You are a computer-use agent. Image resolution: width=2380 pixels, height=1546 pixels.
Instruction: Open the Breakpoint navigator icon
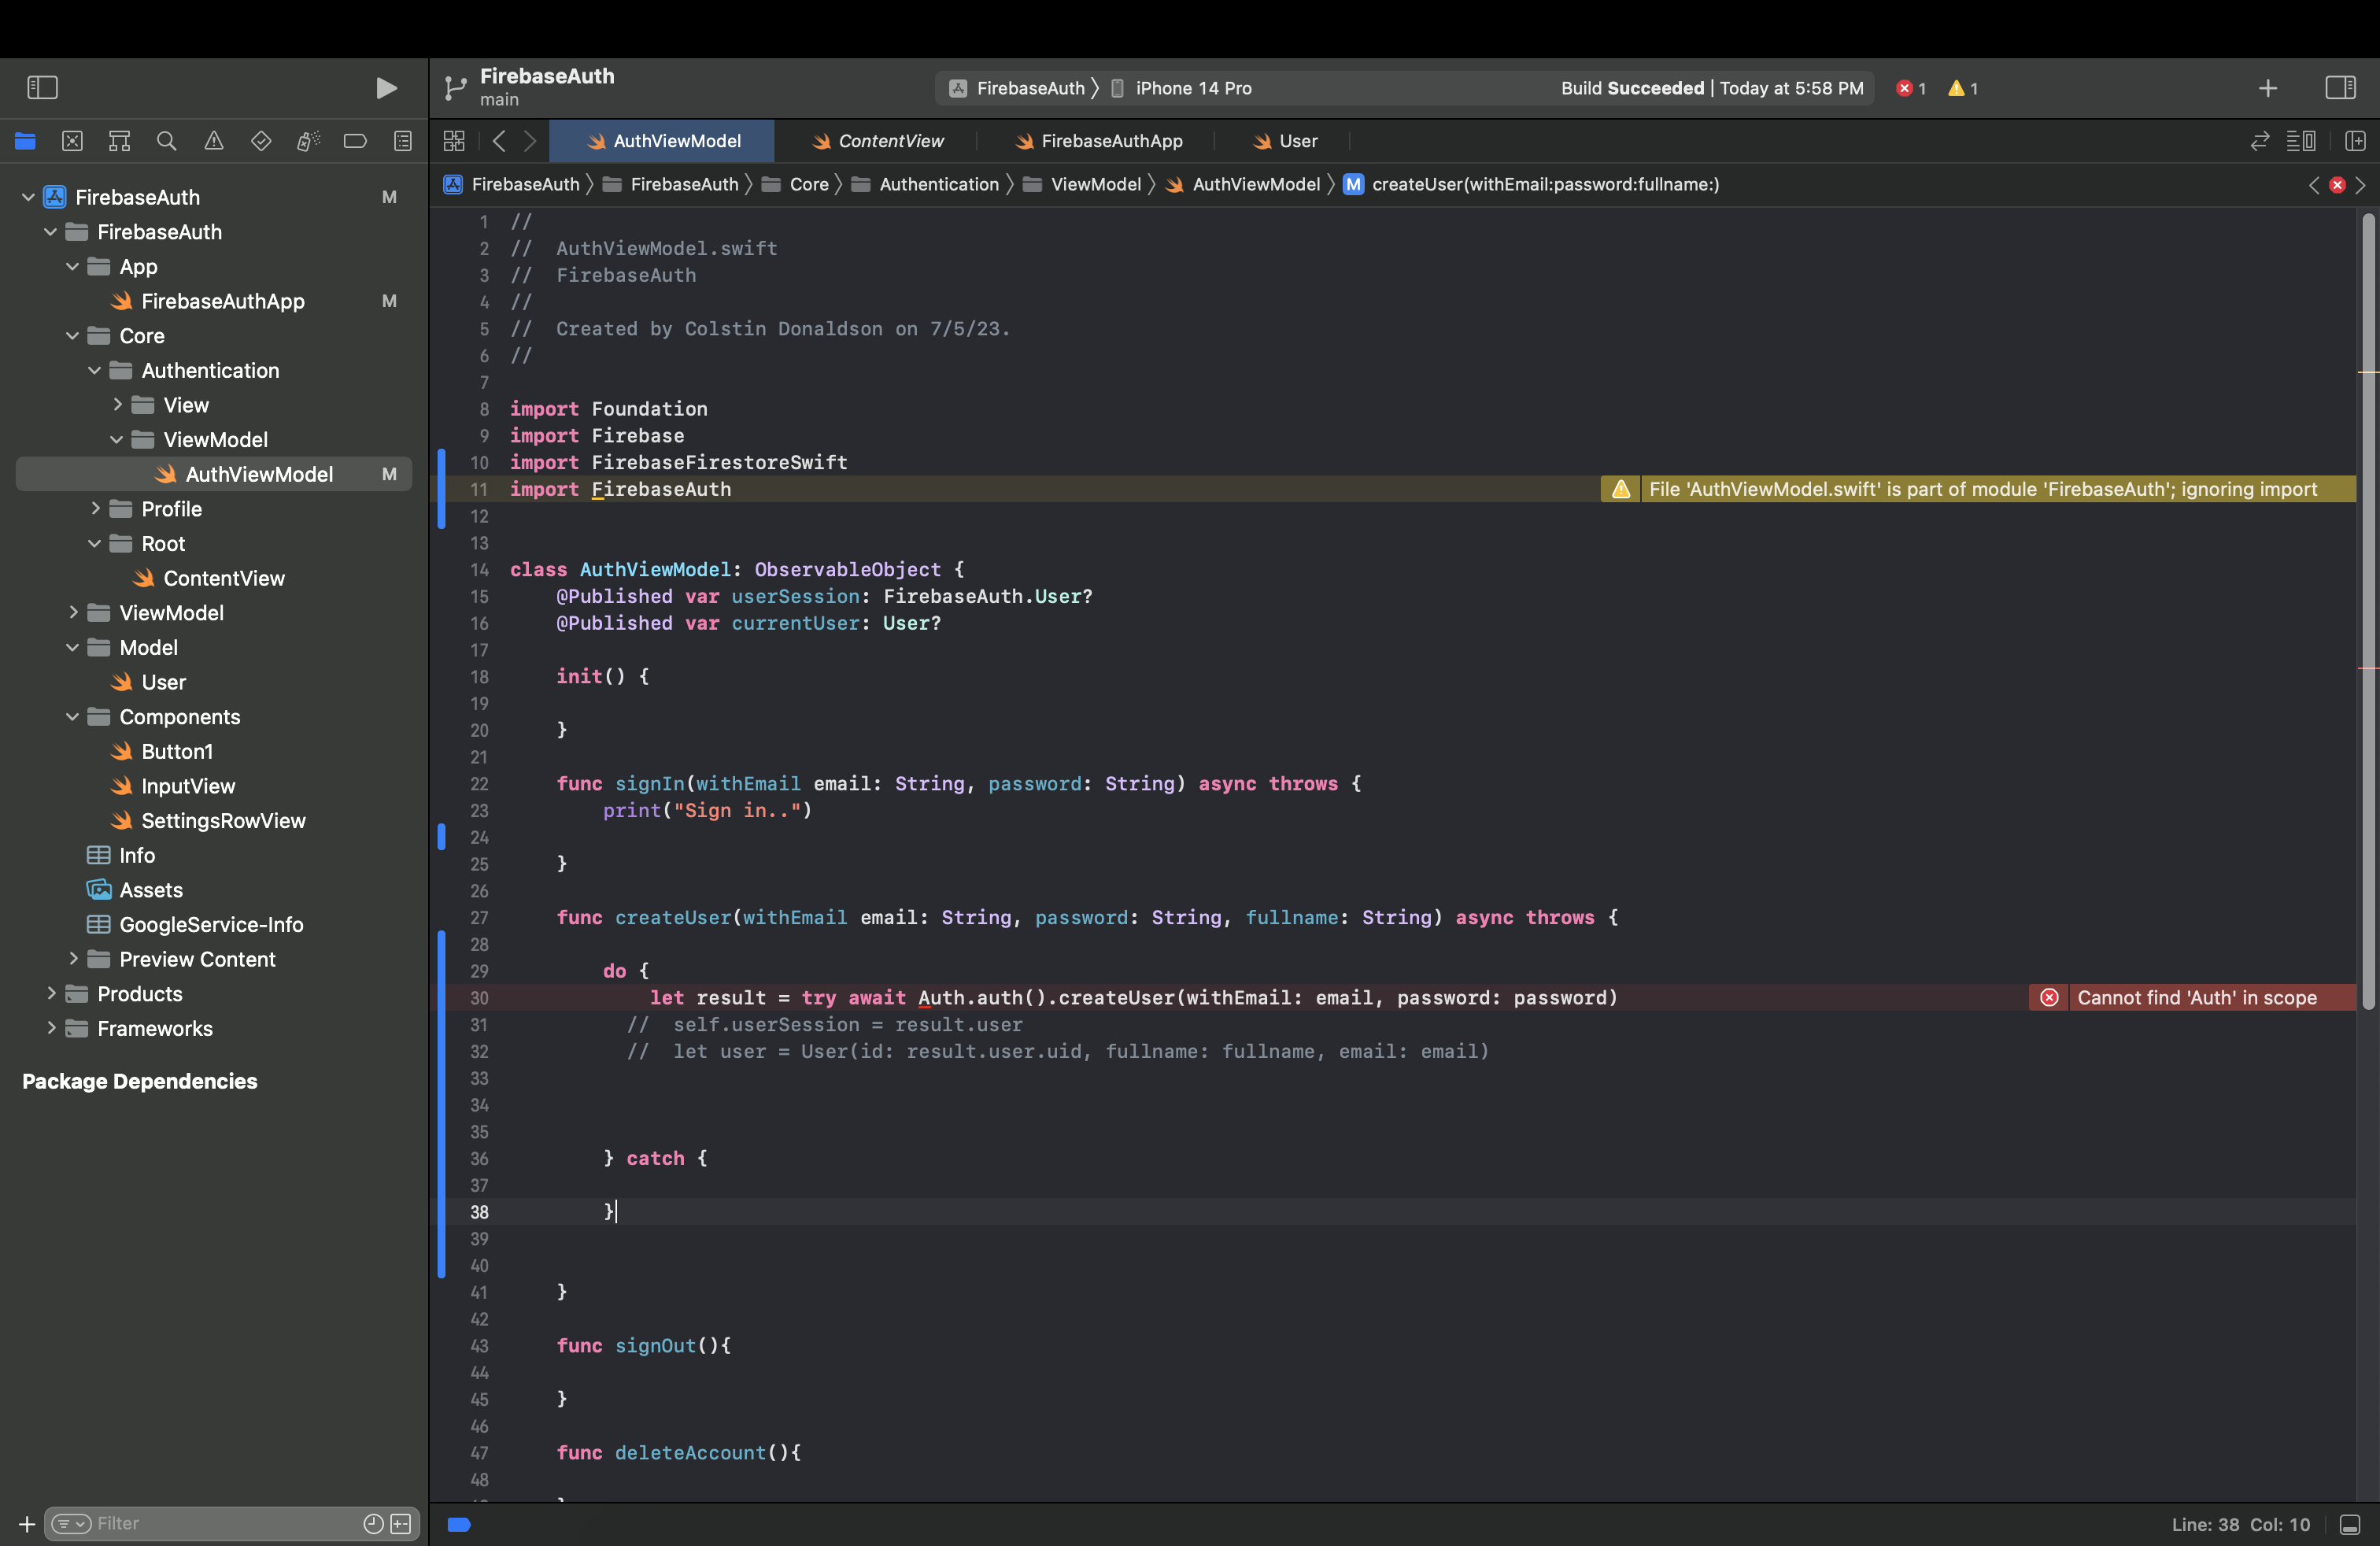point(355,141)
